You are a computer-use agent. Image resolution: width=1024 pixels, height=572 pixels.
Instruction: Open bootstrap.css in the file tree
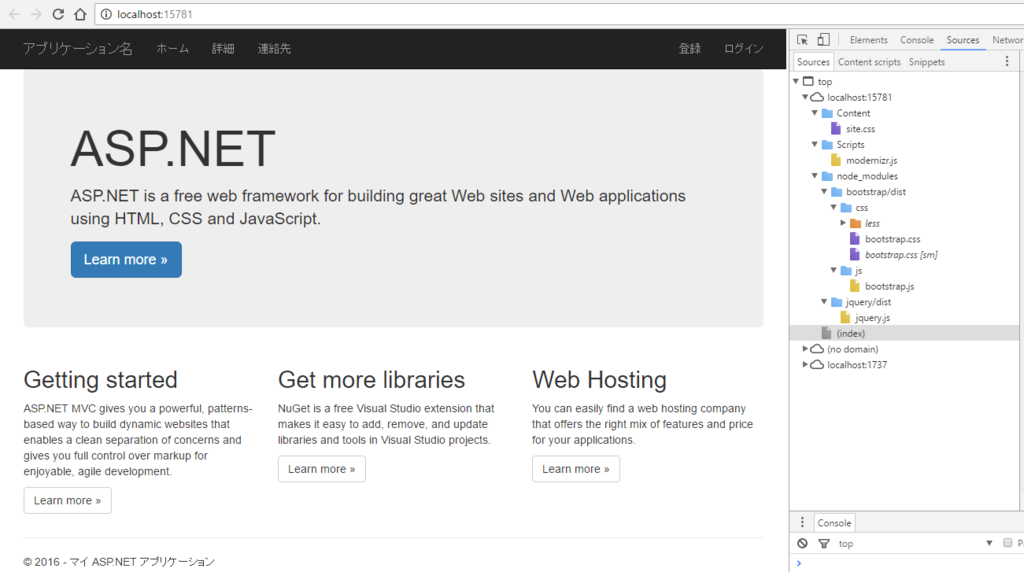coord(893,239)
